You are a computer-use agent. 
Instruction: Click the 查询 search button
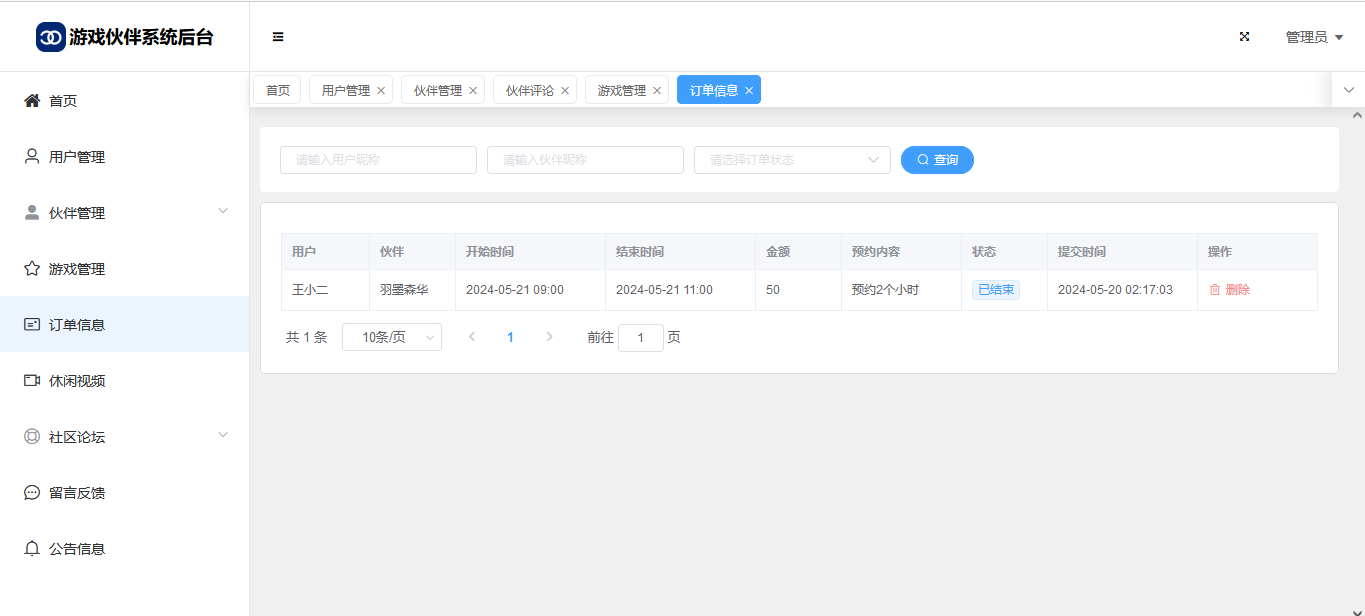[937, 160]
